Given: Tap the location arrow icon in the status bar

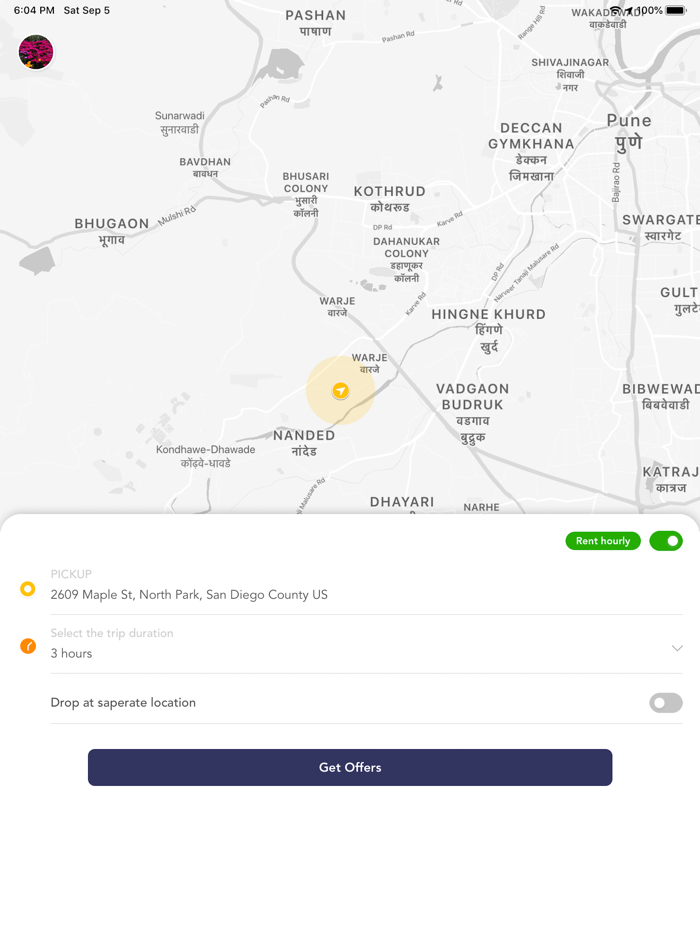Looking at the screenshot, I should coord(628,10).
